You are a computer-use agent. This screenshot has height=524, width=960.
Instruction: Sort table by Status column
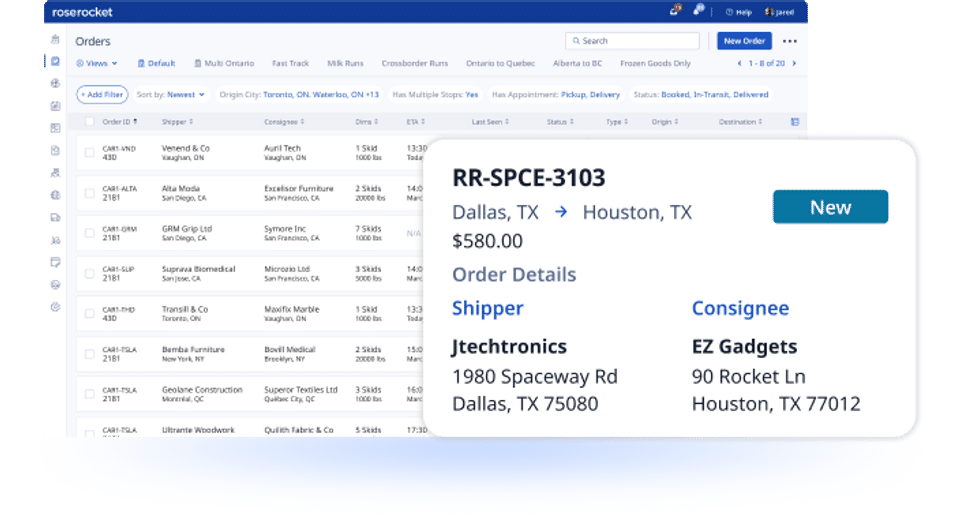(560, 122)
